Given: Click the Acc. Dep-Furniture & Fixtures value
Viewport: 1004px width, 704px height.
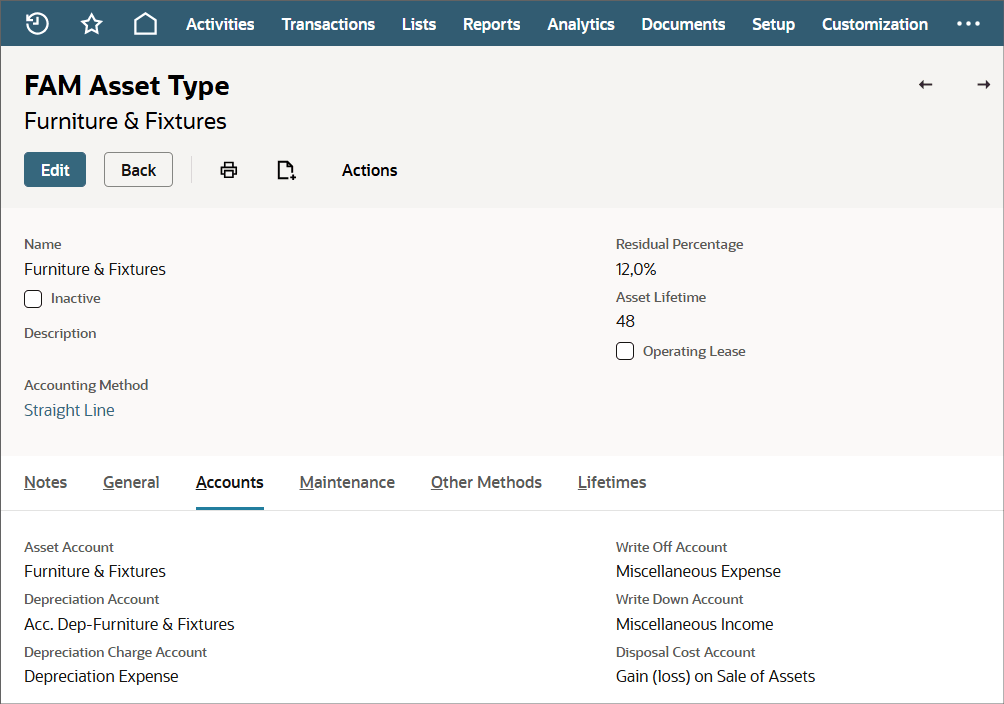Looking at the screenshot, I should [x=129, y=624].
